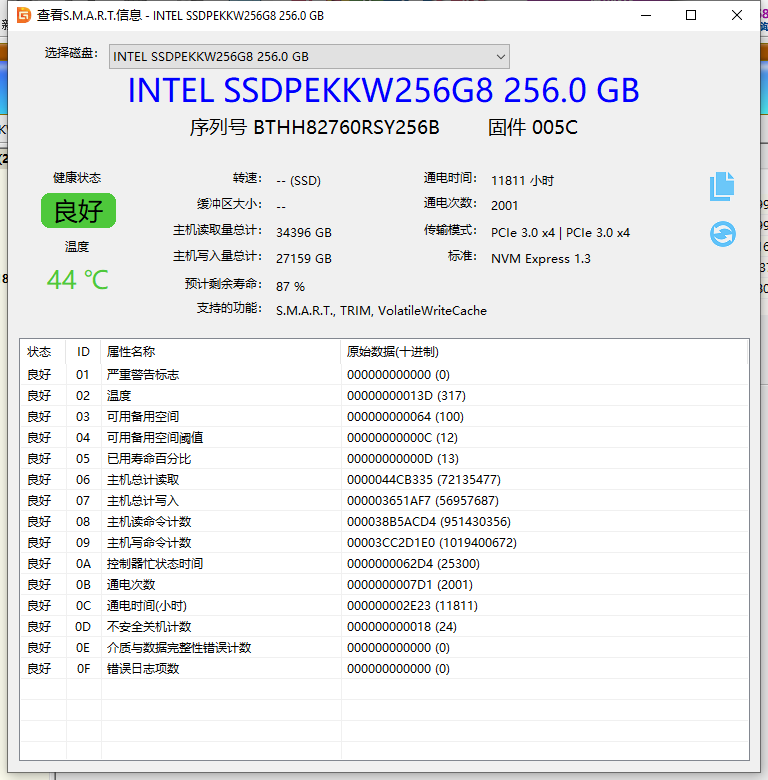Select the 严重警告标志 row
768x780 pixels.
pyautogui.click(x=384, y=375)
